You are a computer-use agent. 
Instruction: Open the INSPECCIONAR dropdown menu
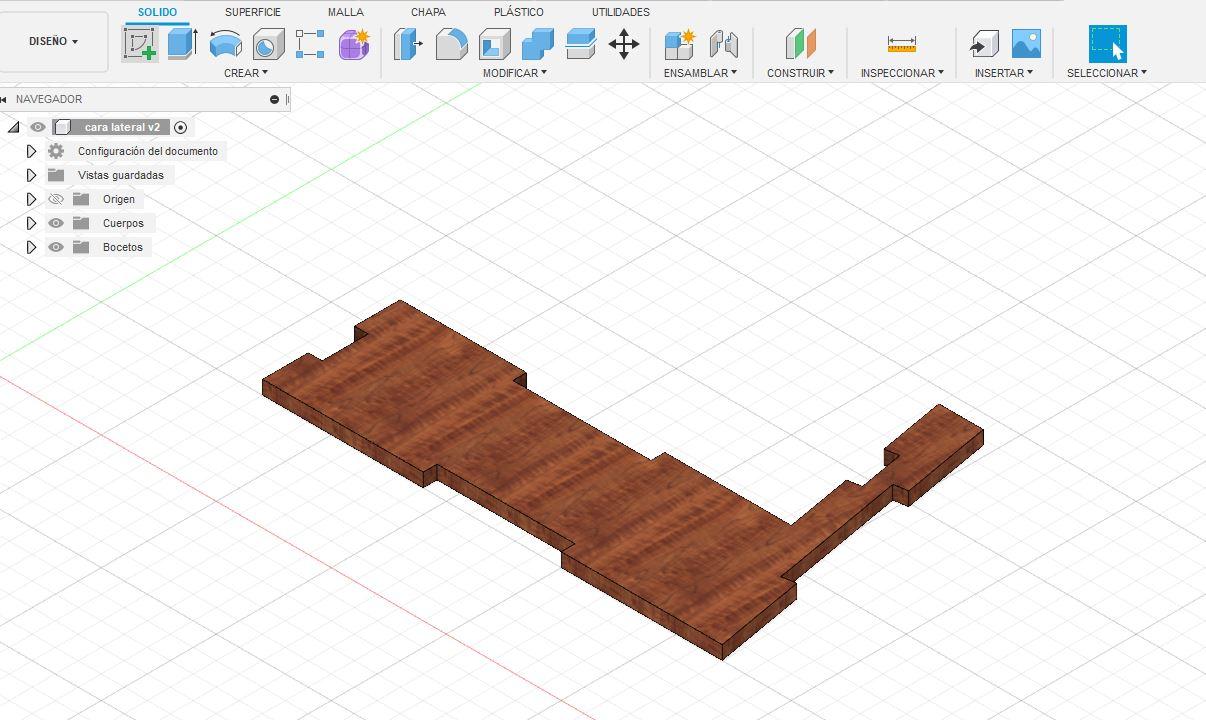[x=902, y=73]
